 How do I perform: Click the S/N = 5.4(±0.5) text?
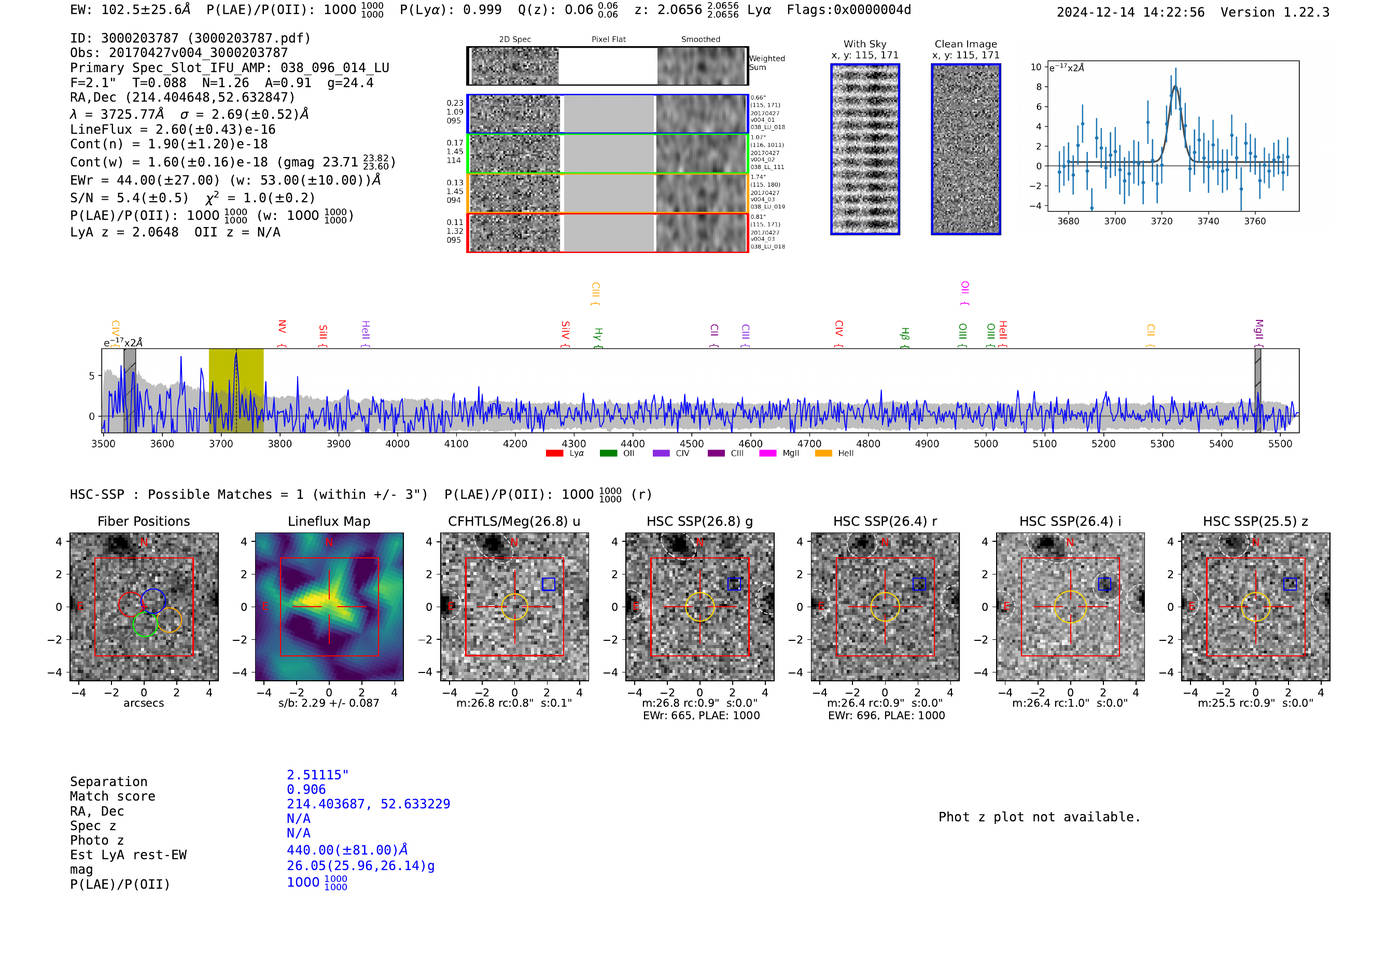point(129,198)
